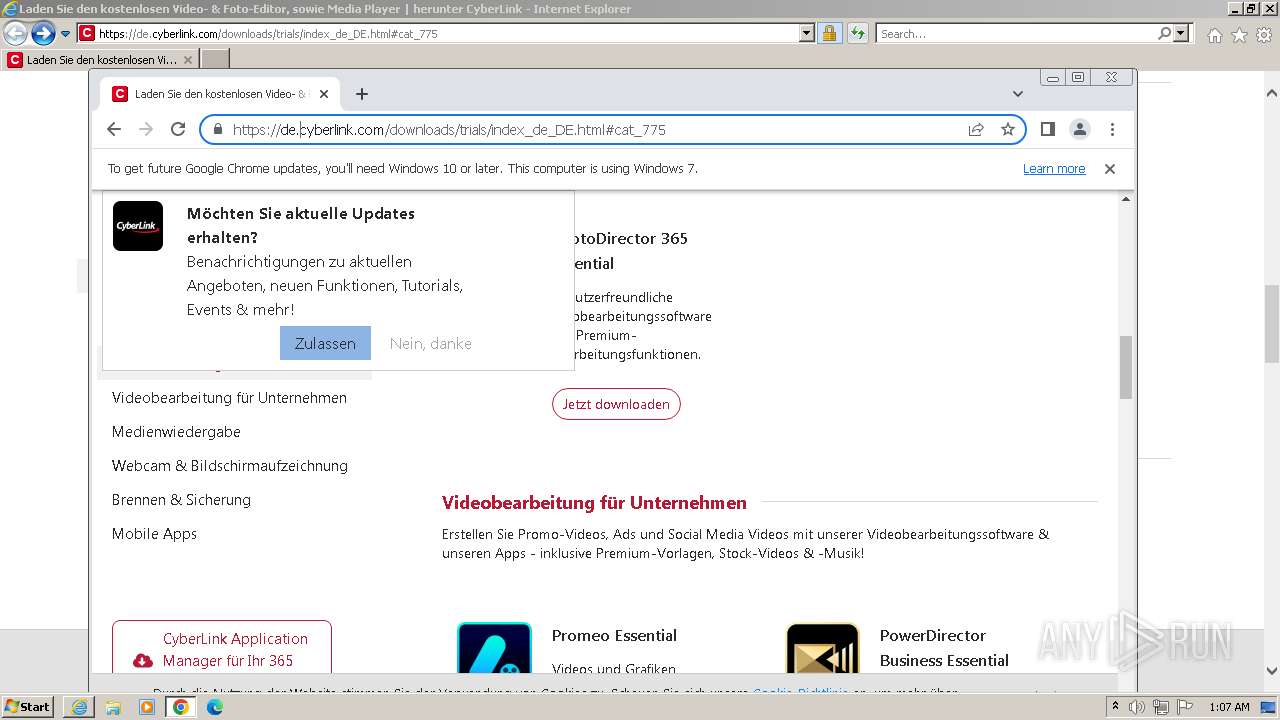Click the Chrome address bar URL

coord(449,130)
